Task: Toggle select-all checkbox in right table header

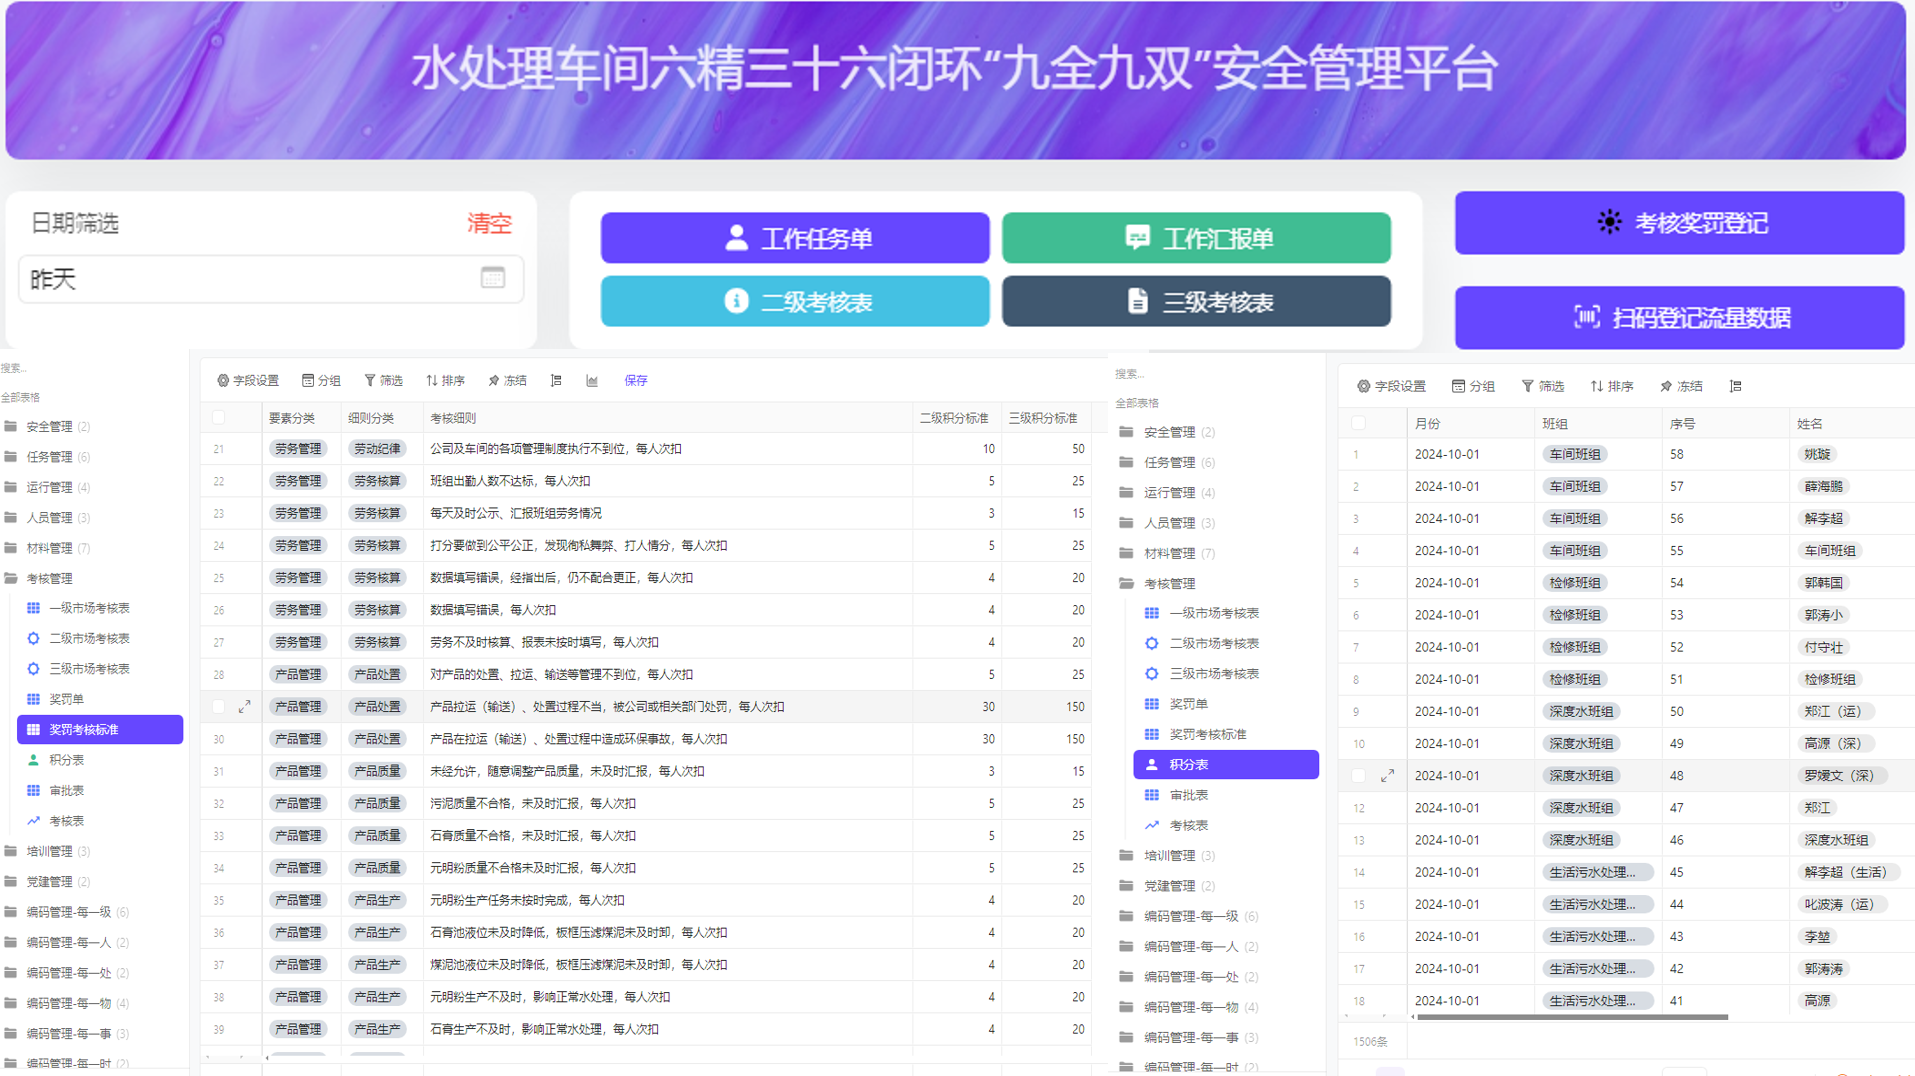Action: coord(1358,423)
